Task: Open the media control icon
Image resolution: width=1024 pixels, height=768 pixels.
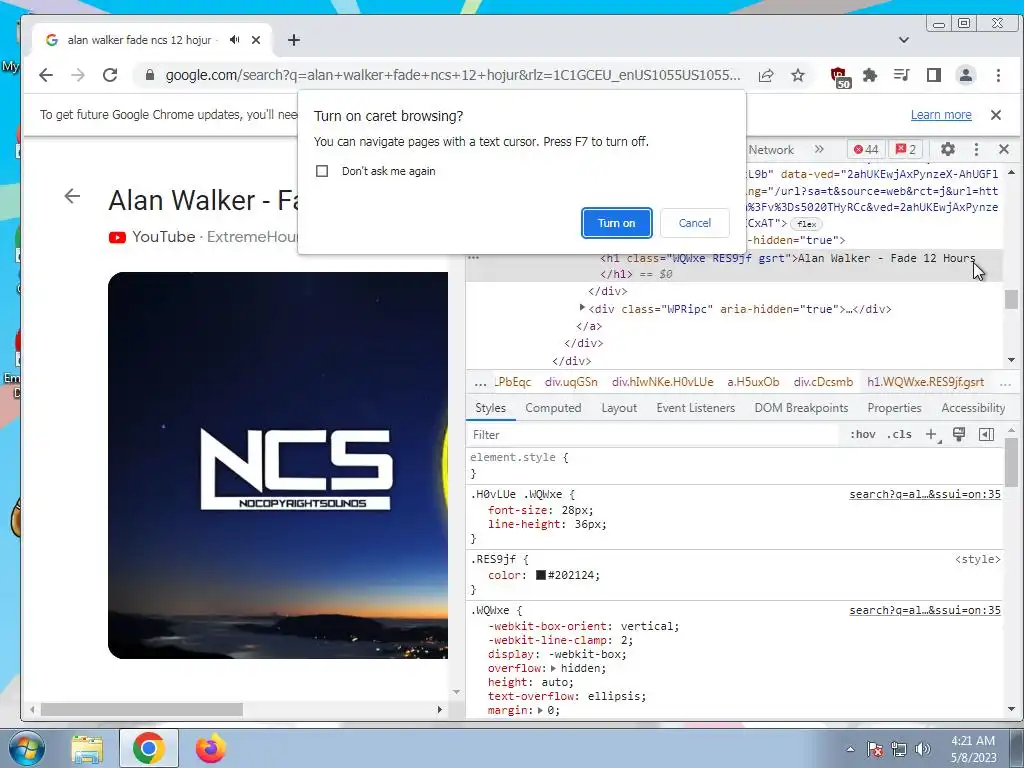Action: pyautogui.click(x=901, y=75)
